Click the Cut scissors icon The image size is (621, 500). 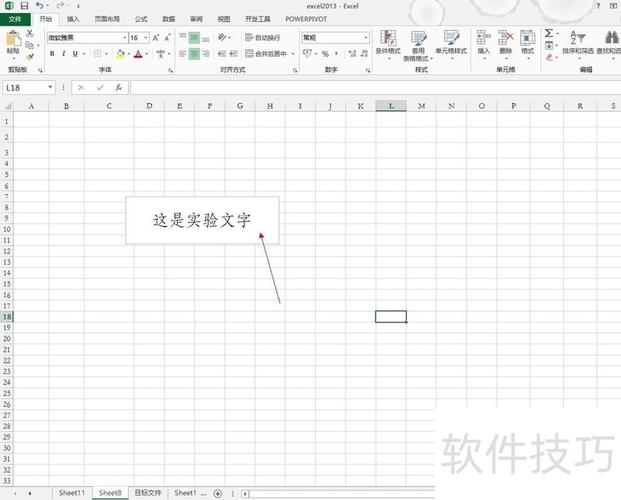(x=30, y=33)
